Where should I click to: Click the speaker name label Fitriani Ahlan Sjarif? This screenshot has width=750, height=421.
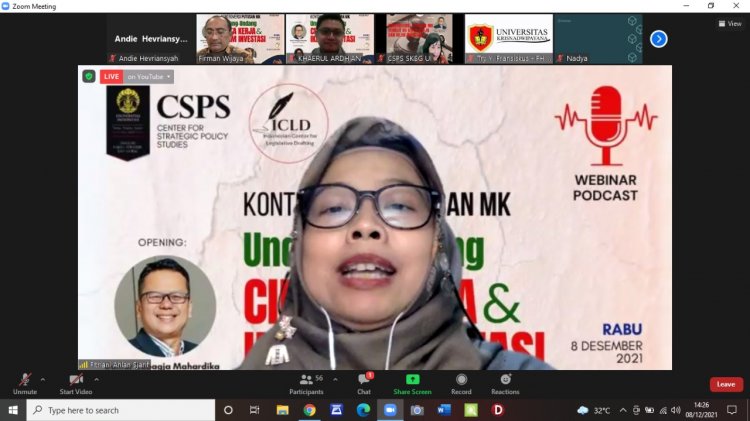click(115, 365)
